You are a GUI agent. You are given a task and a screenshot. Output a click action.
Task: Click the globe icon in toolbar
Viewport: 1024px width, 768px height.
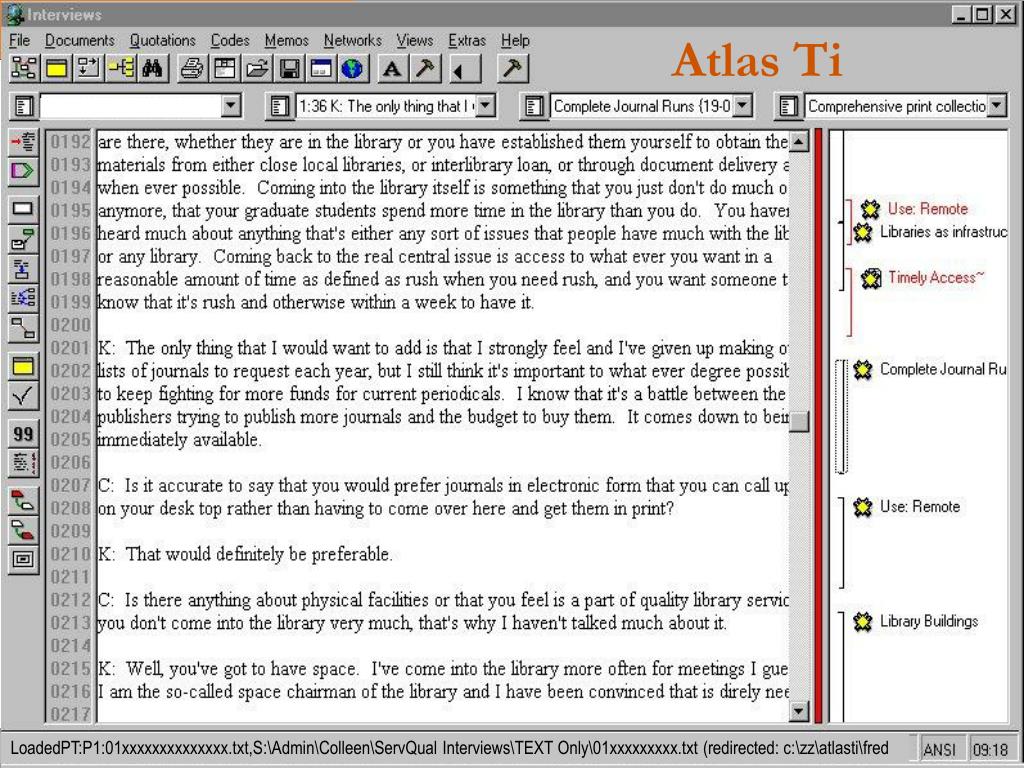click(353, 68)
